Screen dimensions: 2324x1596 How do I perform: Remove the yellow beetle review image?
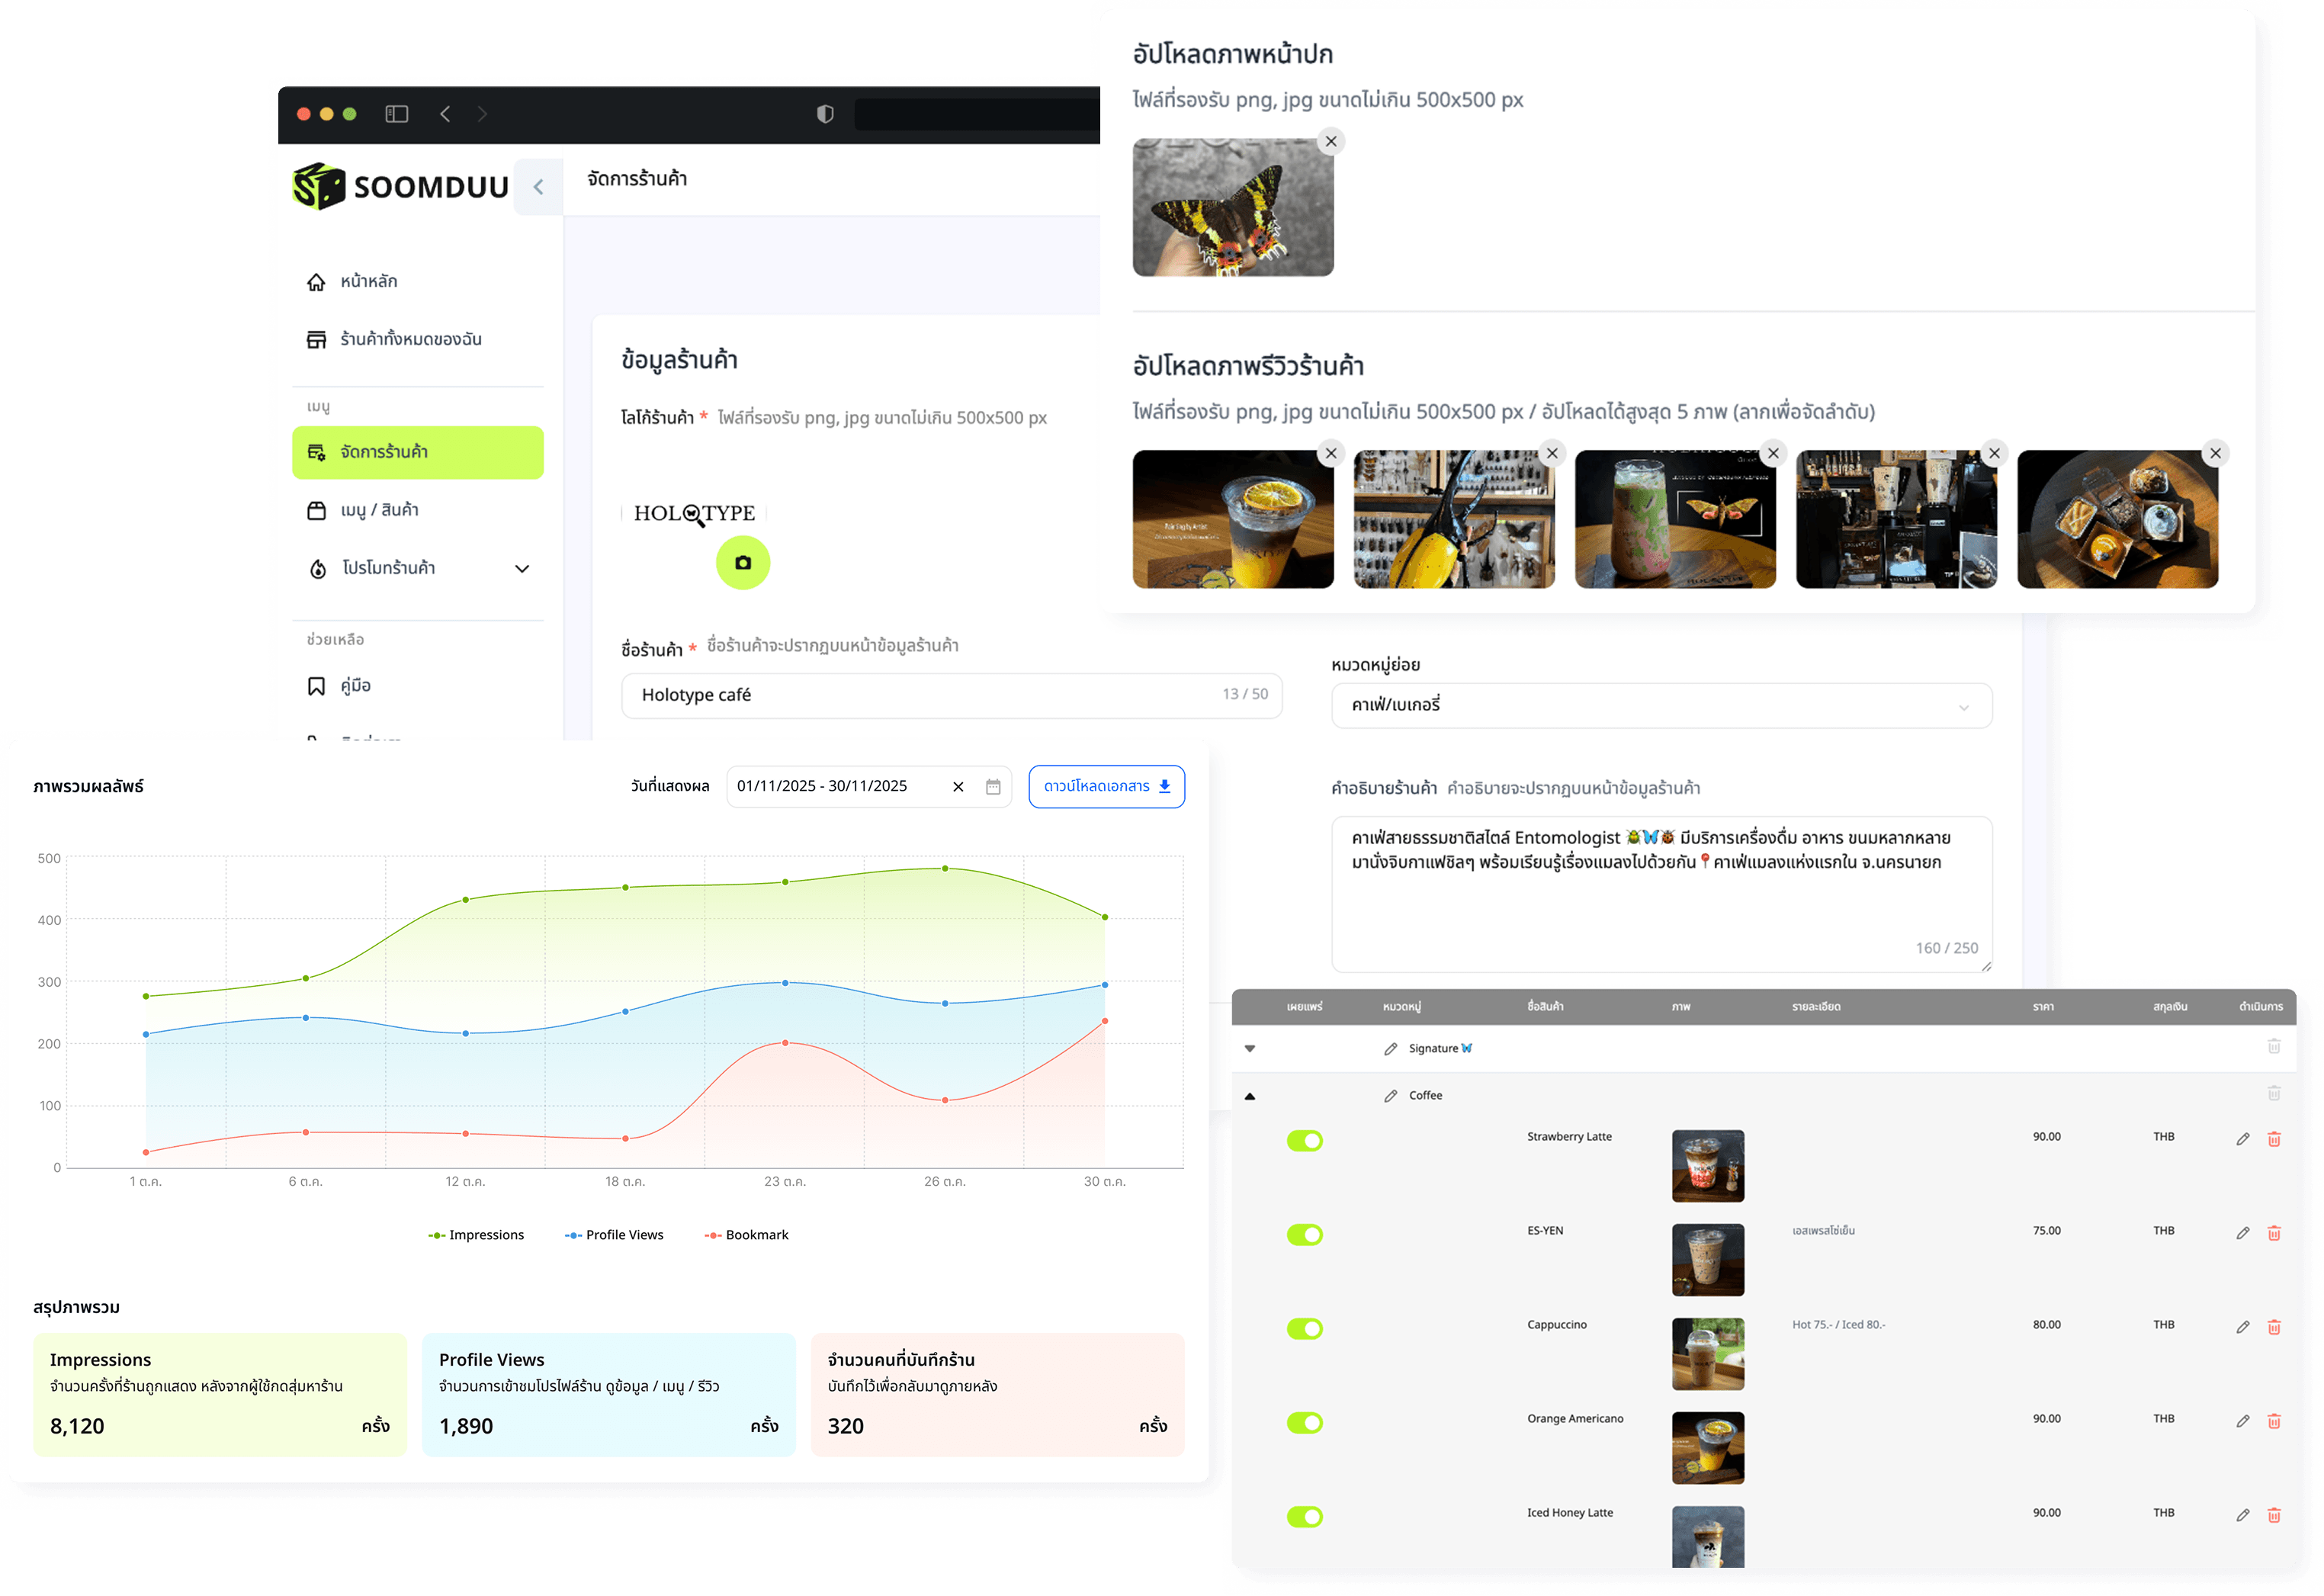(x=1552, y=453)
